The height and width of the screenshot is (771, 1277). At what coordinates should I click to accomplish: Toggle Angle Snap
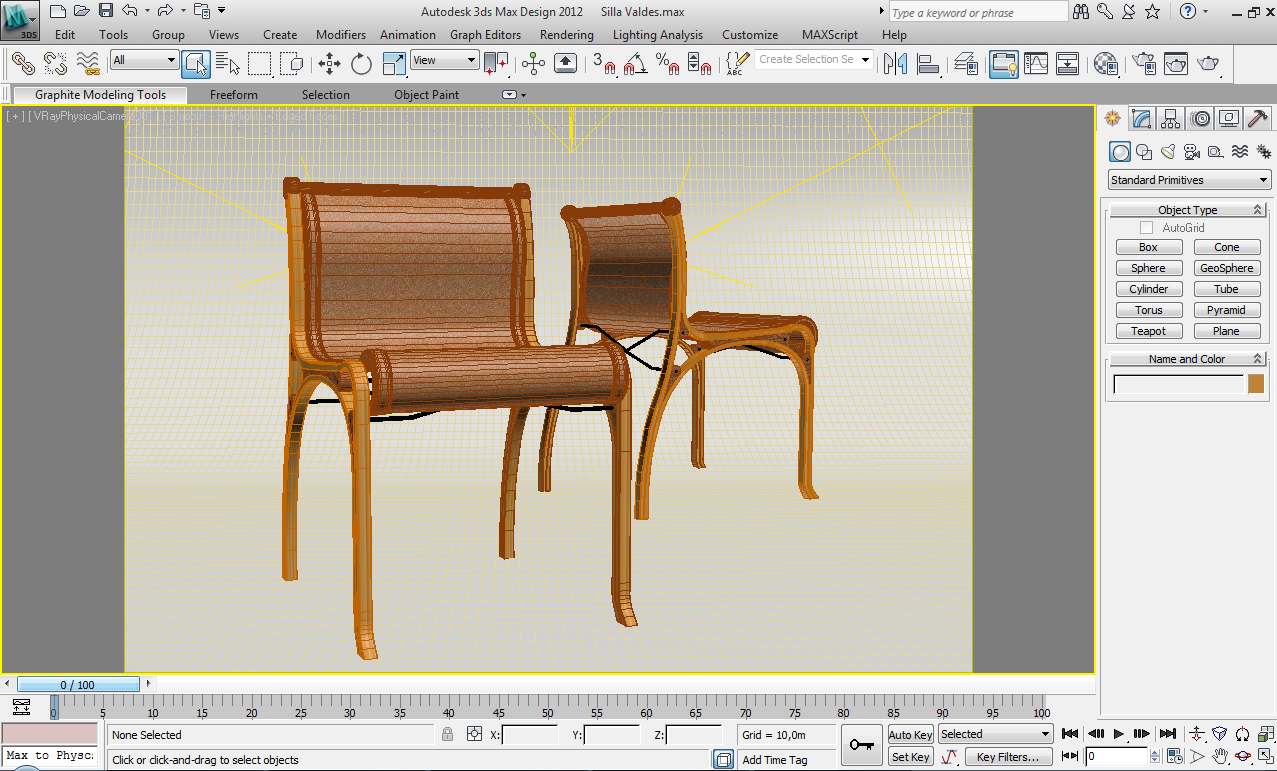point(635,64)
